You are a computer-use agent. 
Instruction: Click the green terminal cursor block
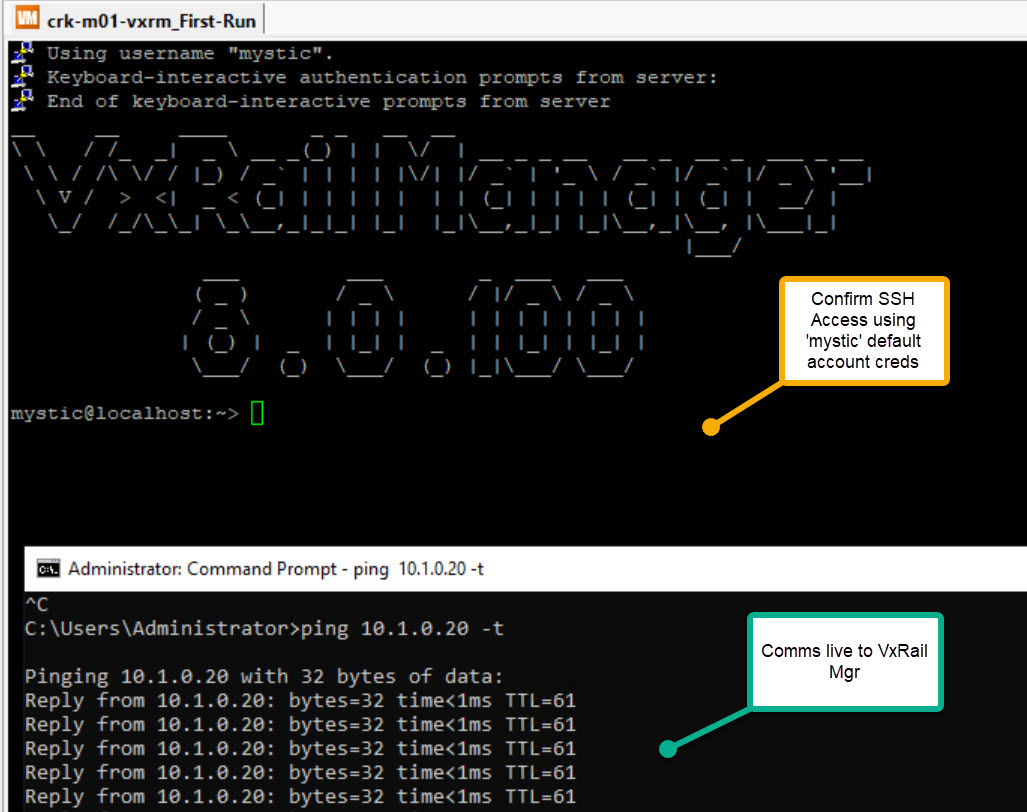[x=257, y=412]
